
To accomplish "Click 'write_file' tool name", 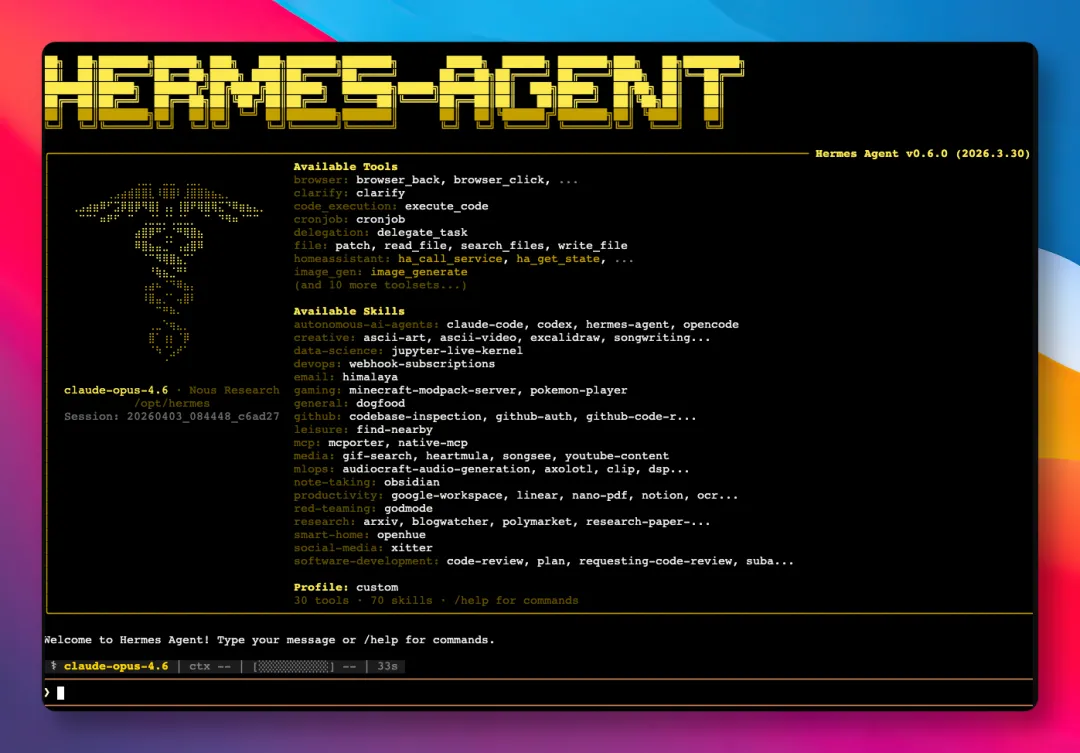I will coord(592,245).
